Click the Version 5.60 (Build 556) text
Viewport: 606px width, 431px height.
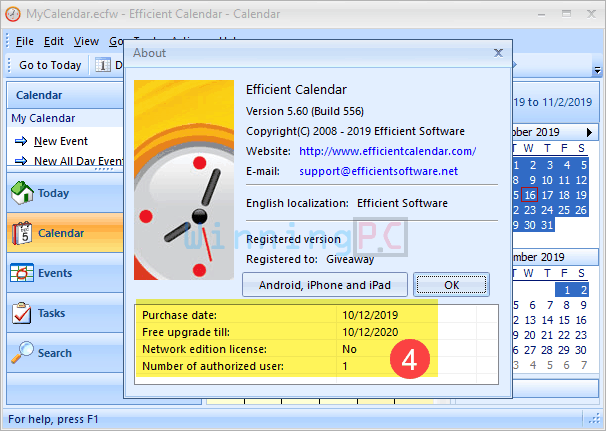[x=305, y=111]
